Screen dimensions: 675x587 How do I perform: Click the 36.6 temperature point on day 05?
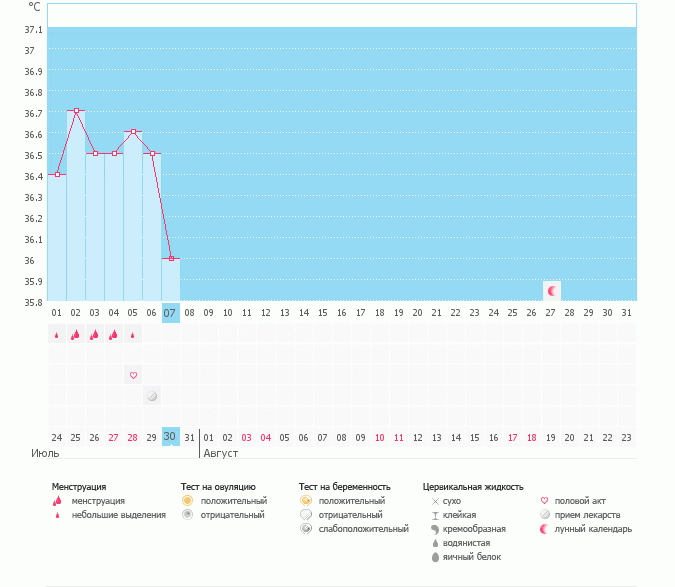133,132
